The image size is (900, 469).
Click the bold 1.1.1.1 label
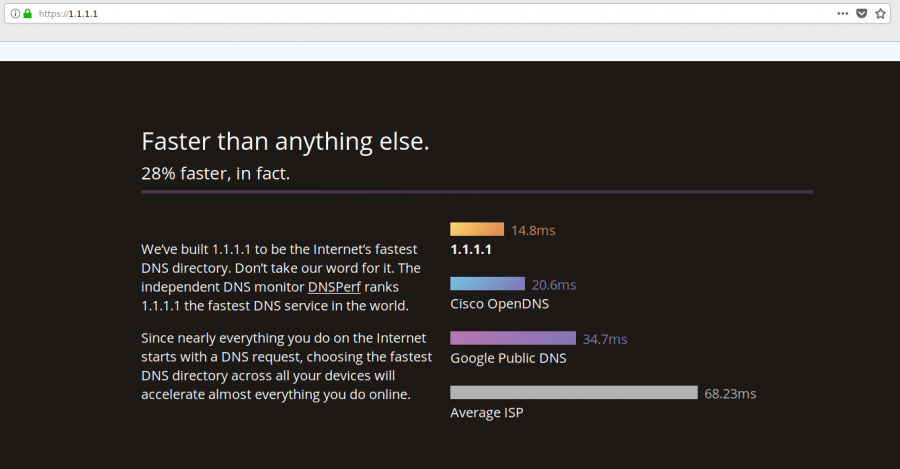pyautogui.click(x=471, y=249)
